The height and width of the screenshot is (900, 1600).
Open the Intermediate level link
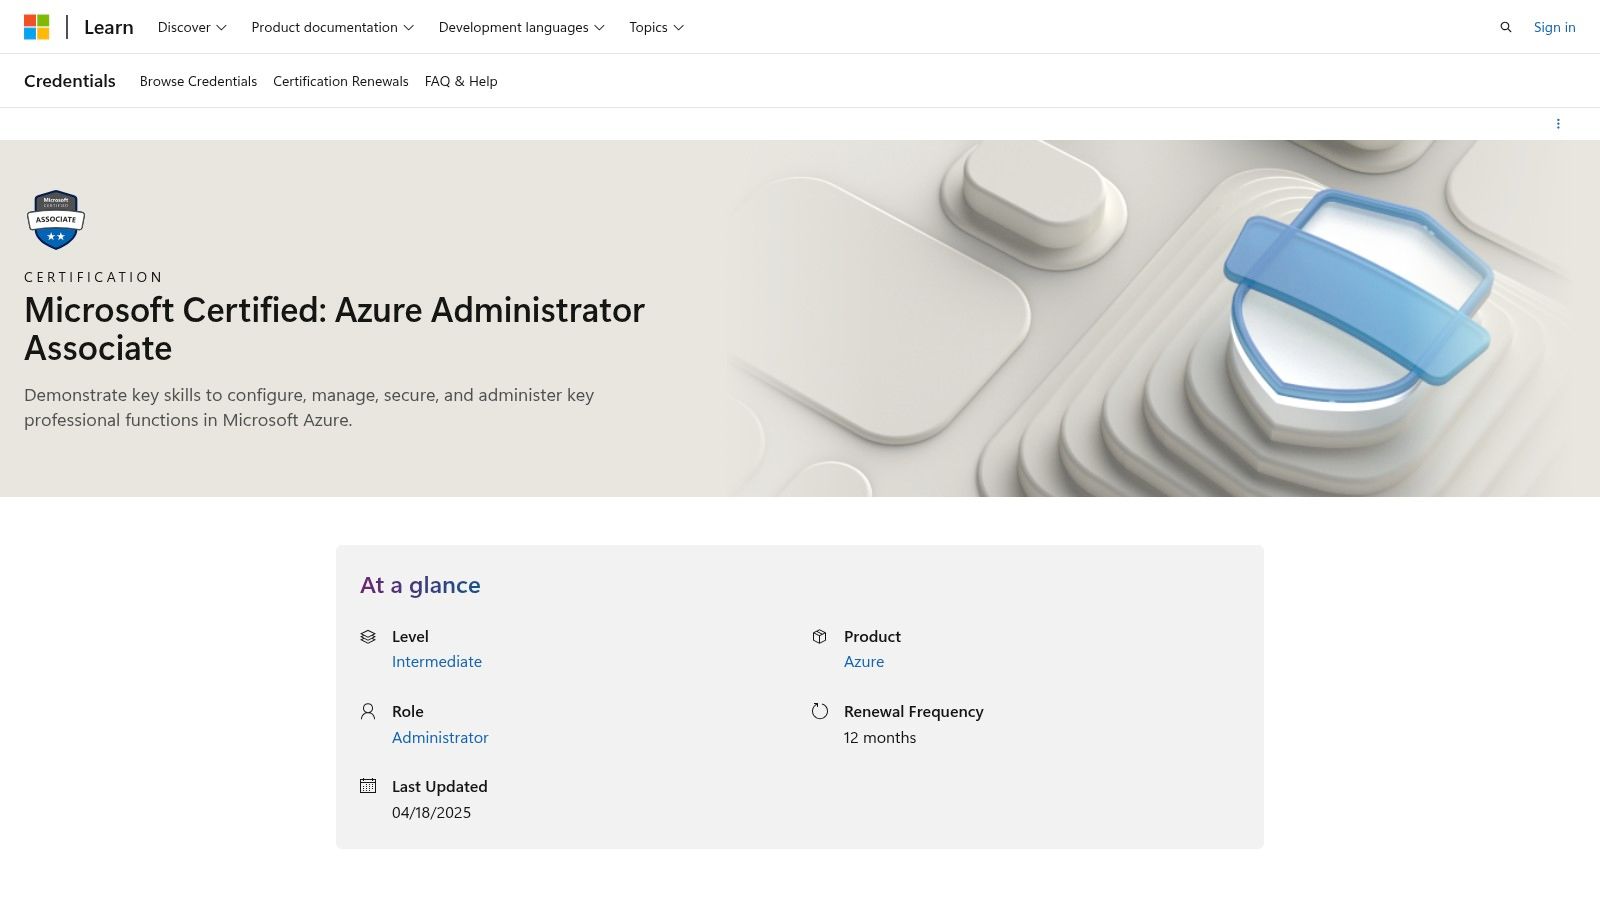point(436,661)
